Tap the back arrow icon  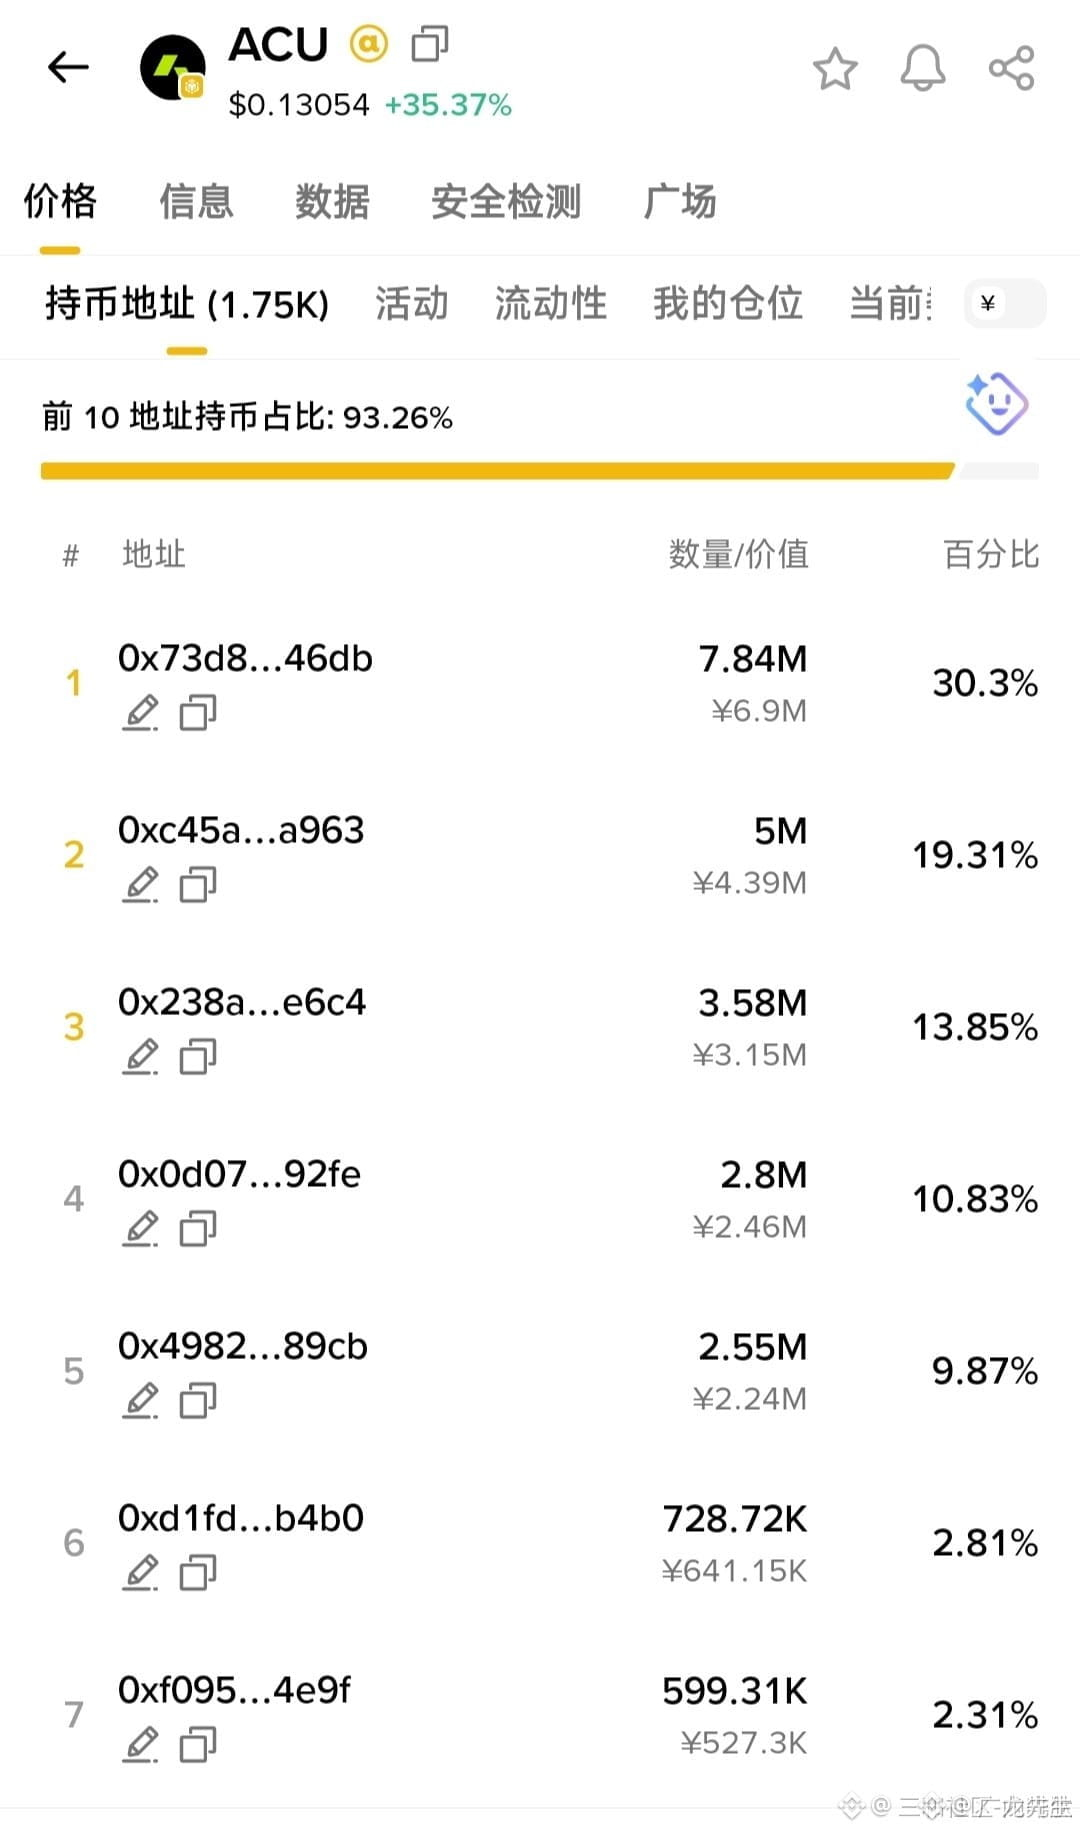pyautogui.click(x=68, y=67)
